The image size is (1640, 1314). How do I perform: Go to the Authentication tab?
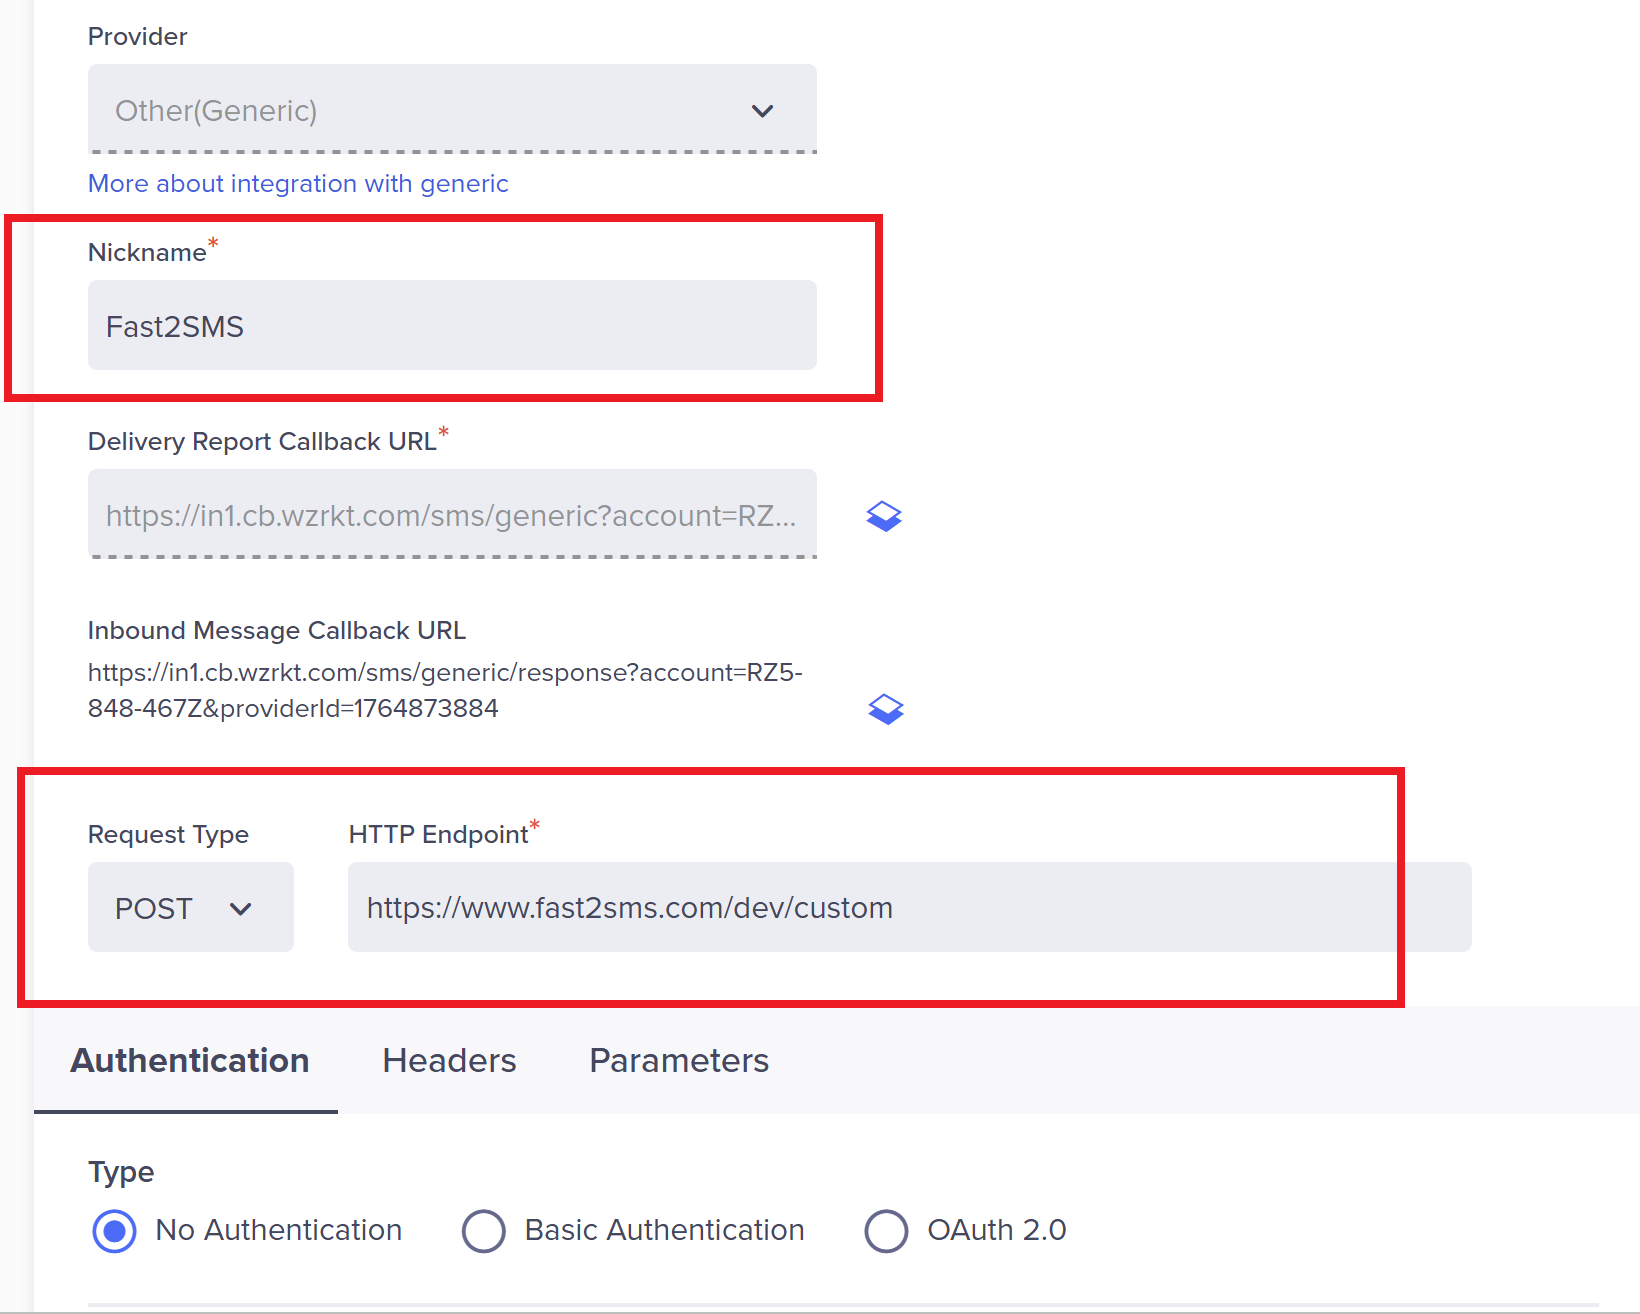click(x=189, y=1060)
